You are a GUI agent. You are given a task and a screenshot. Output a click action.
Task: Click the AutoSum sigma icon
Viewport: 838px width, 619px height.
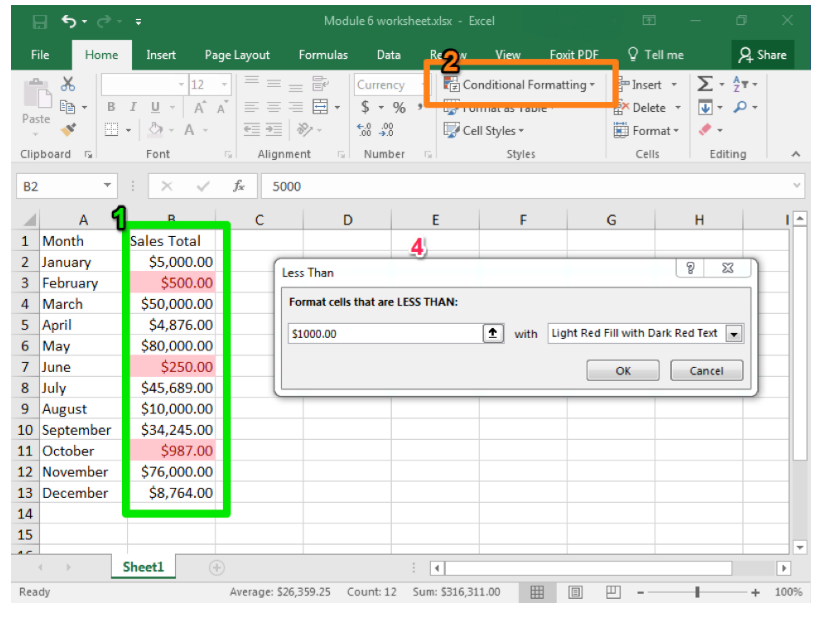point(705,85)
